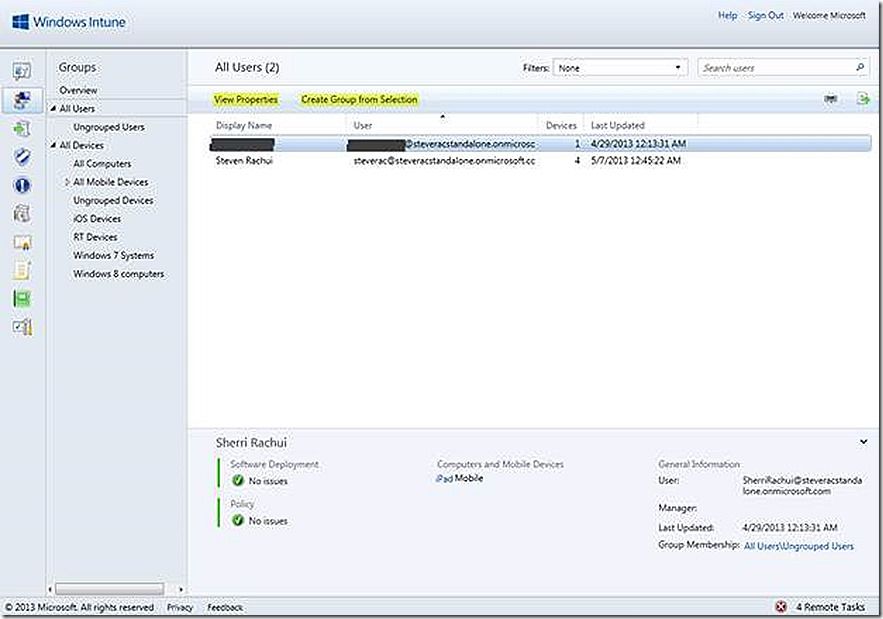Click the magnifier icon in Search users
This screenshot has width=883, height=619.
860,68
